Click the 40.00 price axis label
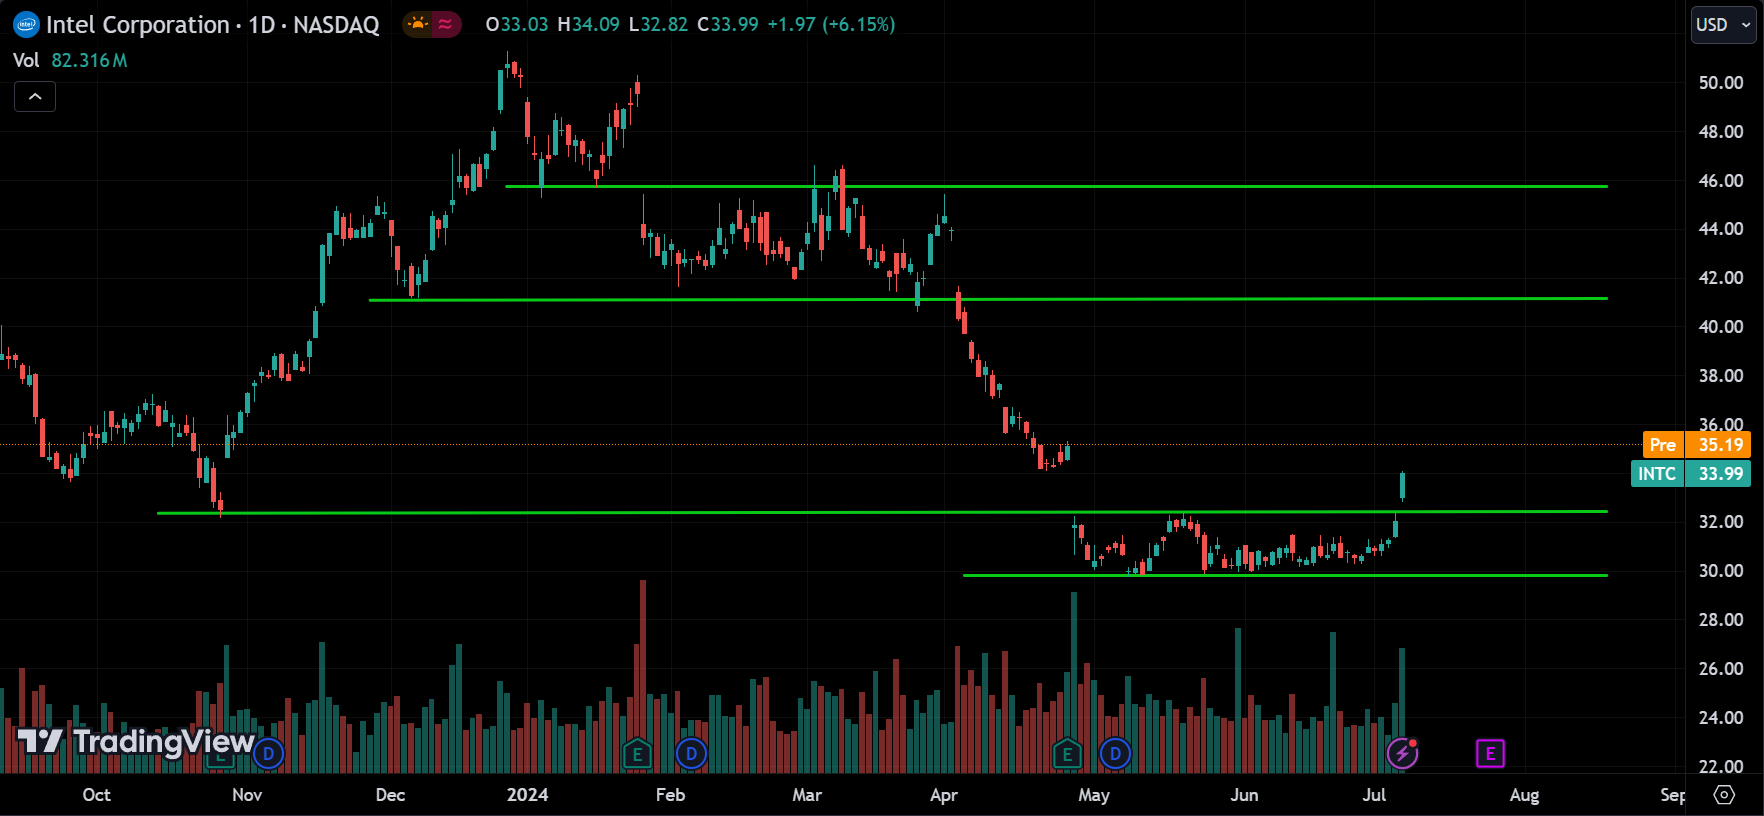The width and height of the screenshot is (1764, 816). 1721,327
